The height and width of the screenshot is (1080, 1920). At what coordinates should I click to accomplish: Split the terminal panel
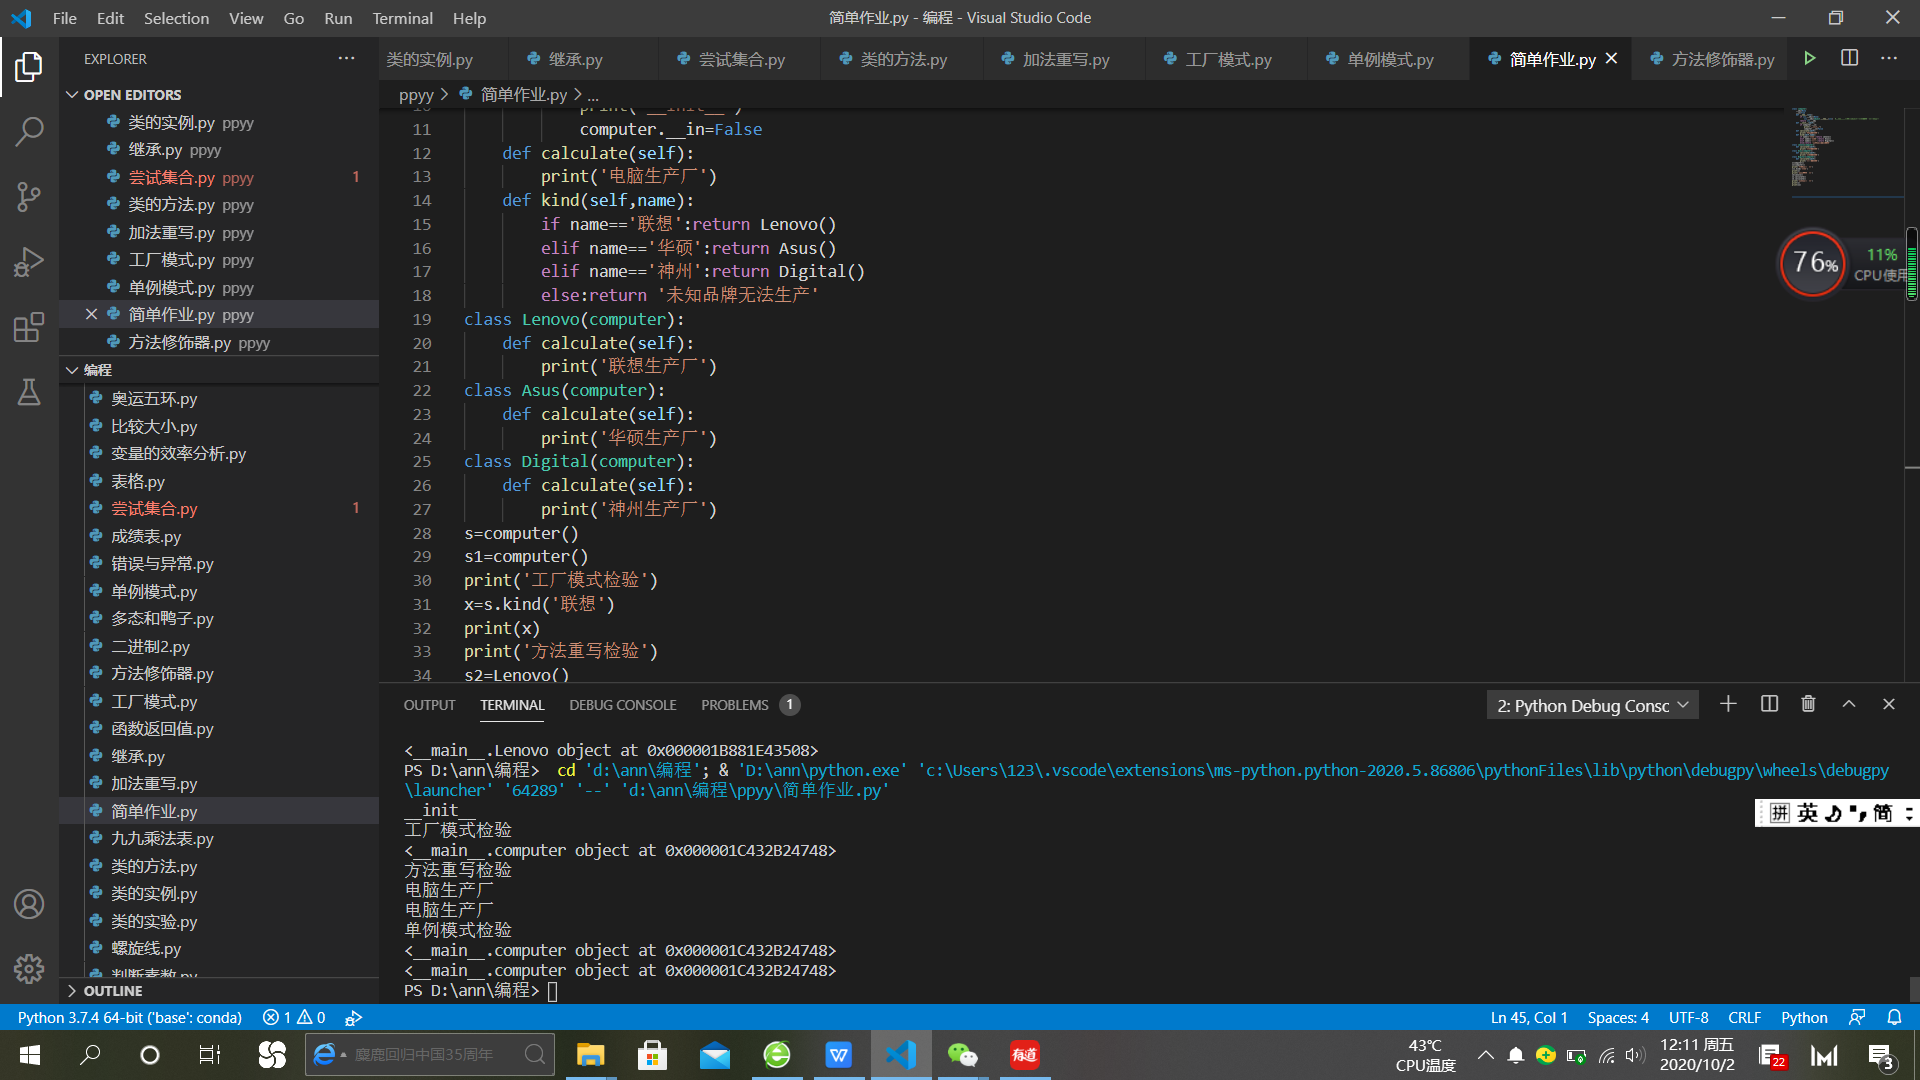pos(1769,705)
